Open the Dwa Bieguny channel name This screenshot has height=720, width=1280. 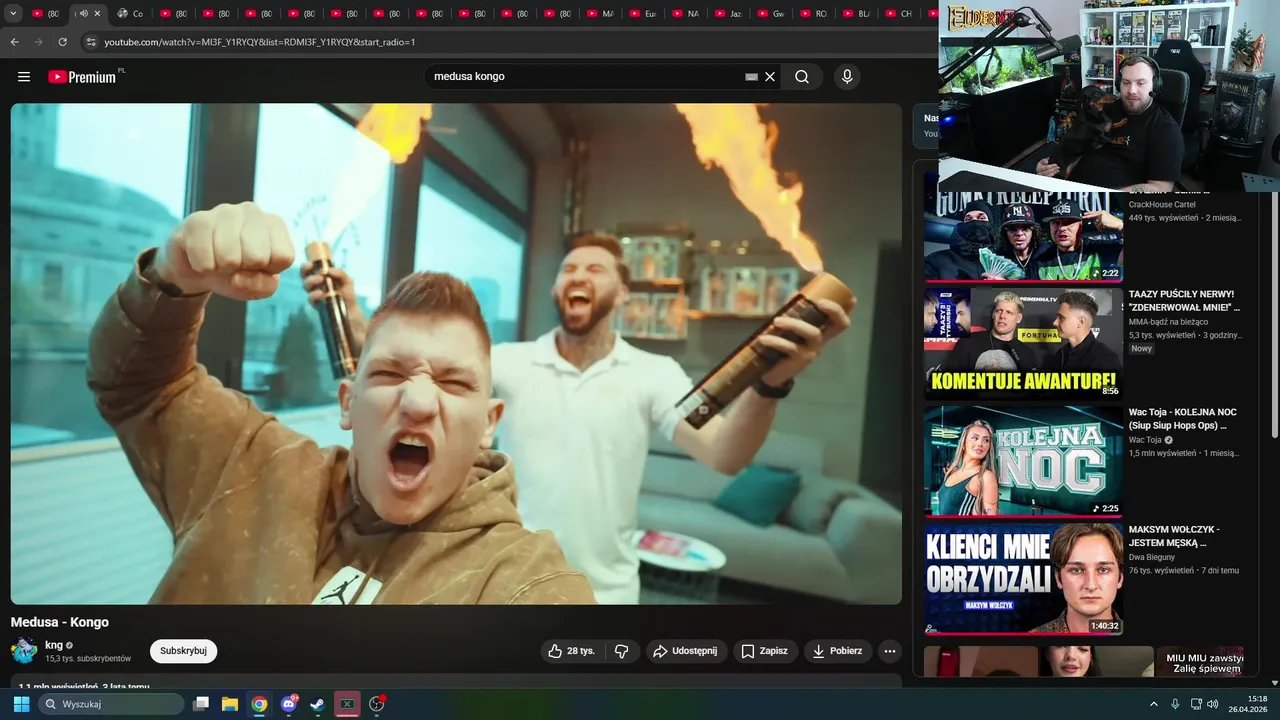point(1151,558)
